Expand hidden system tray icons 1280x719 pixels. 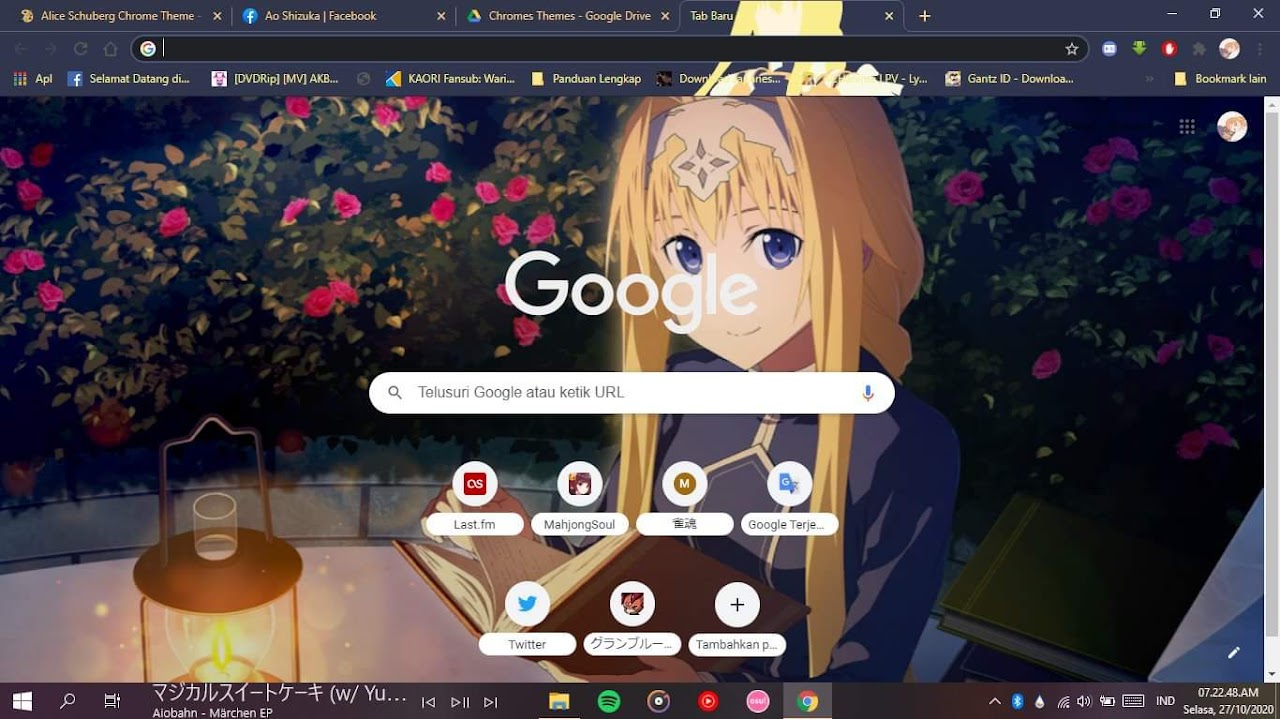point(994,701)
